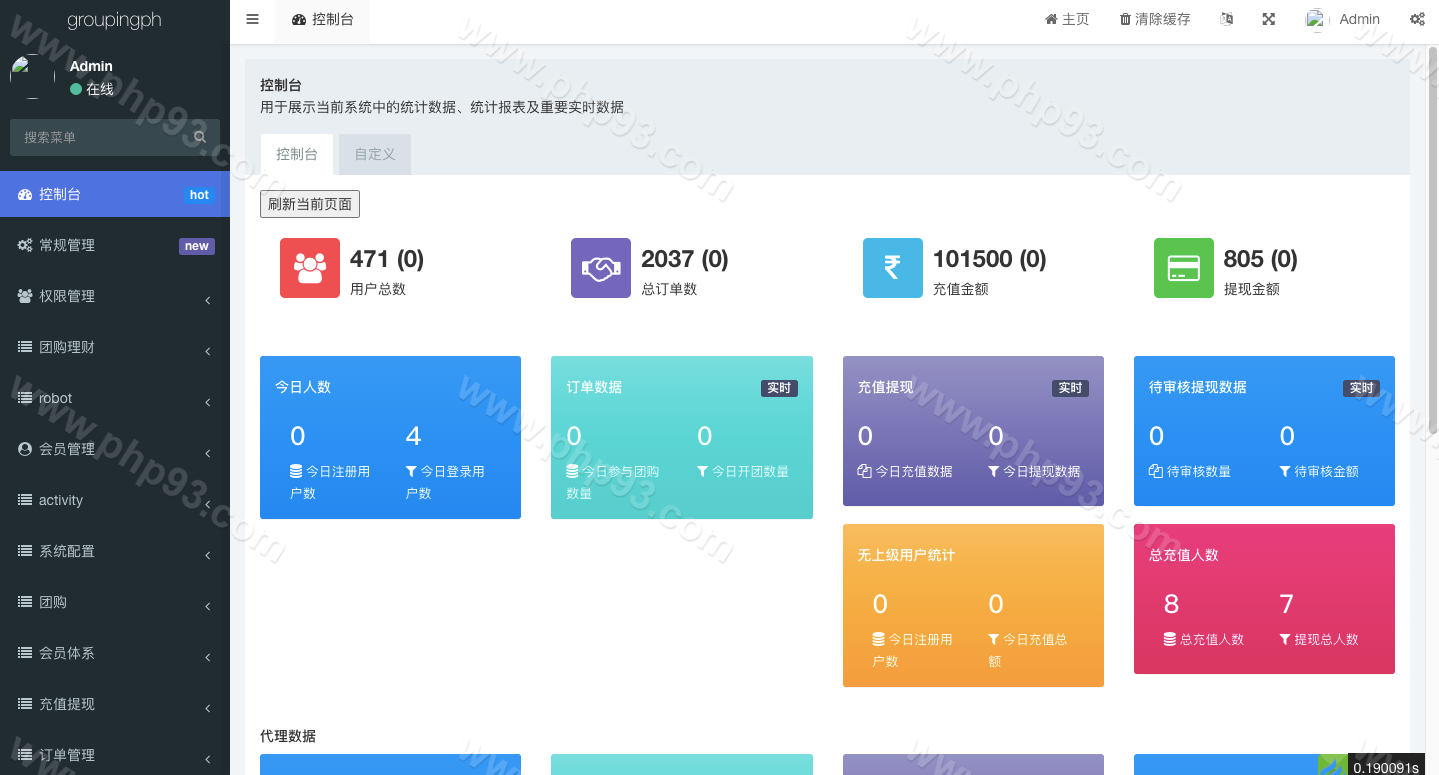Expand the 系统配置 sidebar menu
This screenshot has height=775, width=1439.
tap(114, 551)
